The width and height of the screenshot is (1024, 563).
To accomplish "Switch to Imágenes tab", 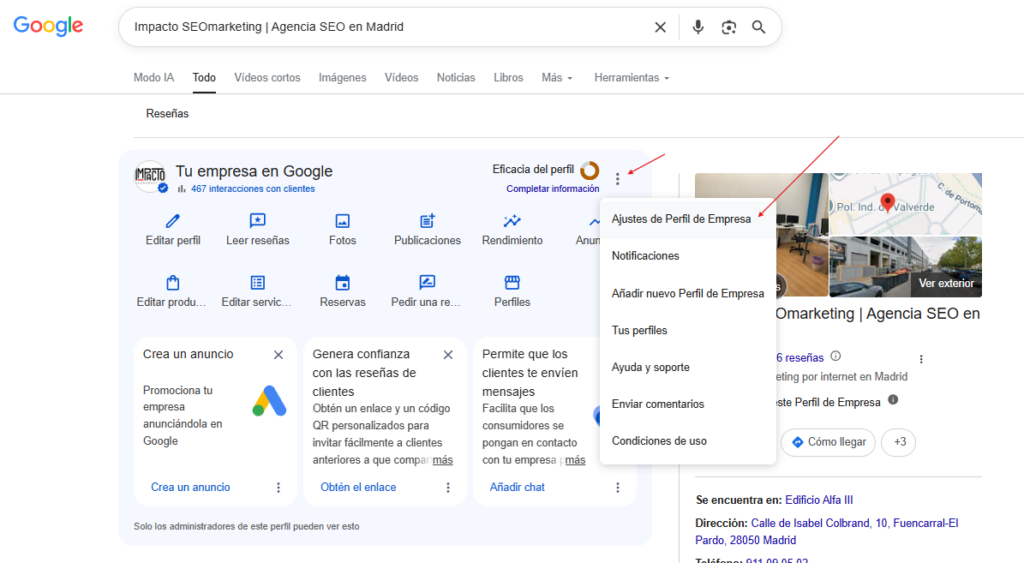I will coord(342,78).
